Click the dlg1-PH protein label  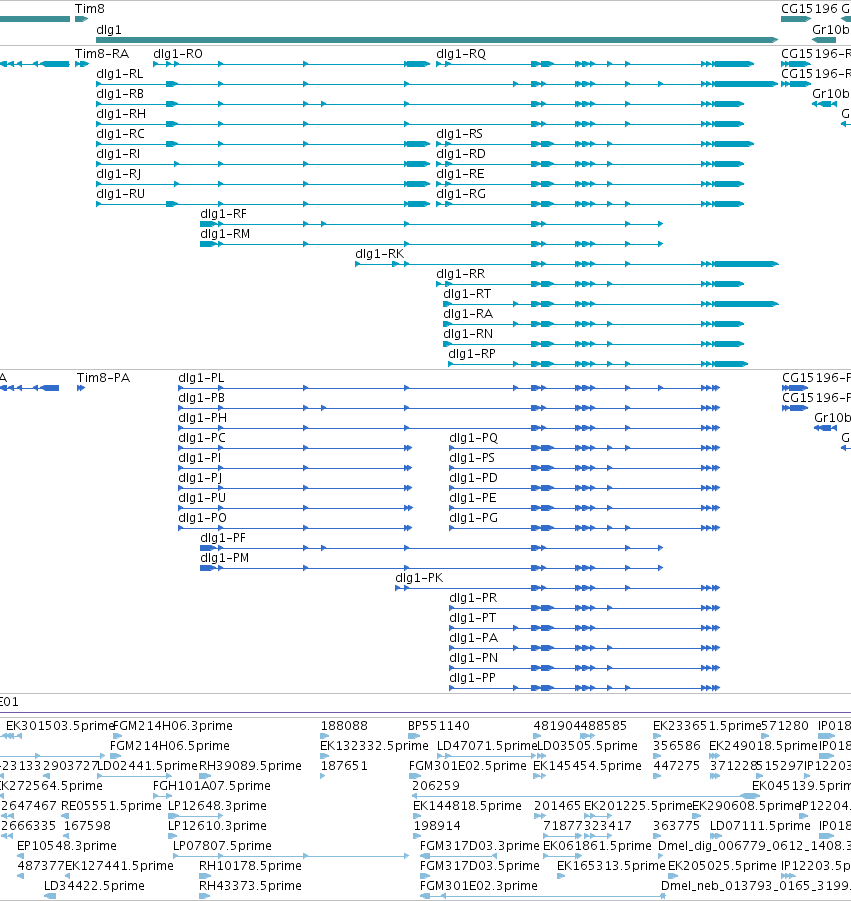coord(202,418)
